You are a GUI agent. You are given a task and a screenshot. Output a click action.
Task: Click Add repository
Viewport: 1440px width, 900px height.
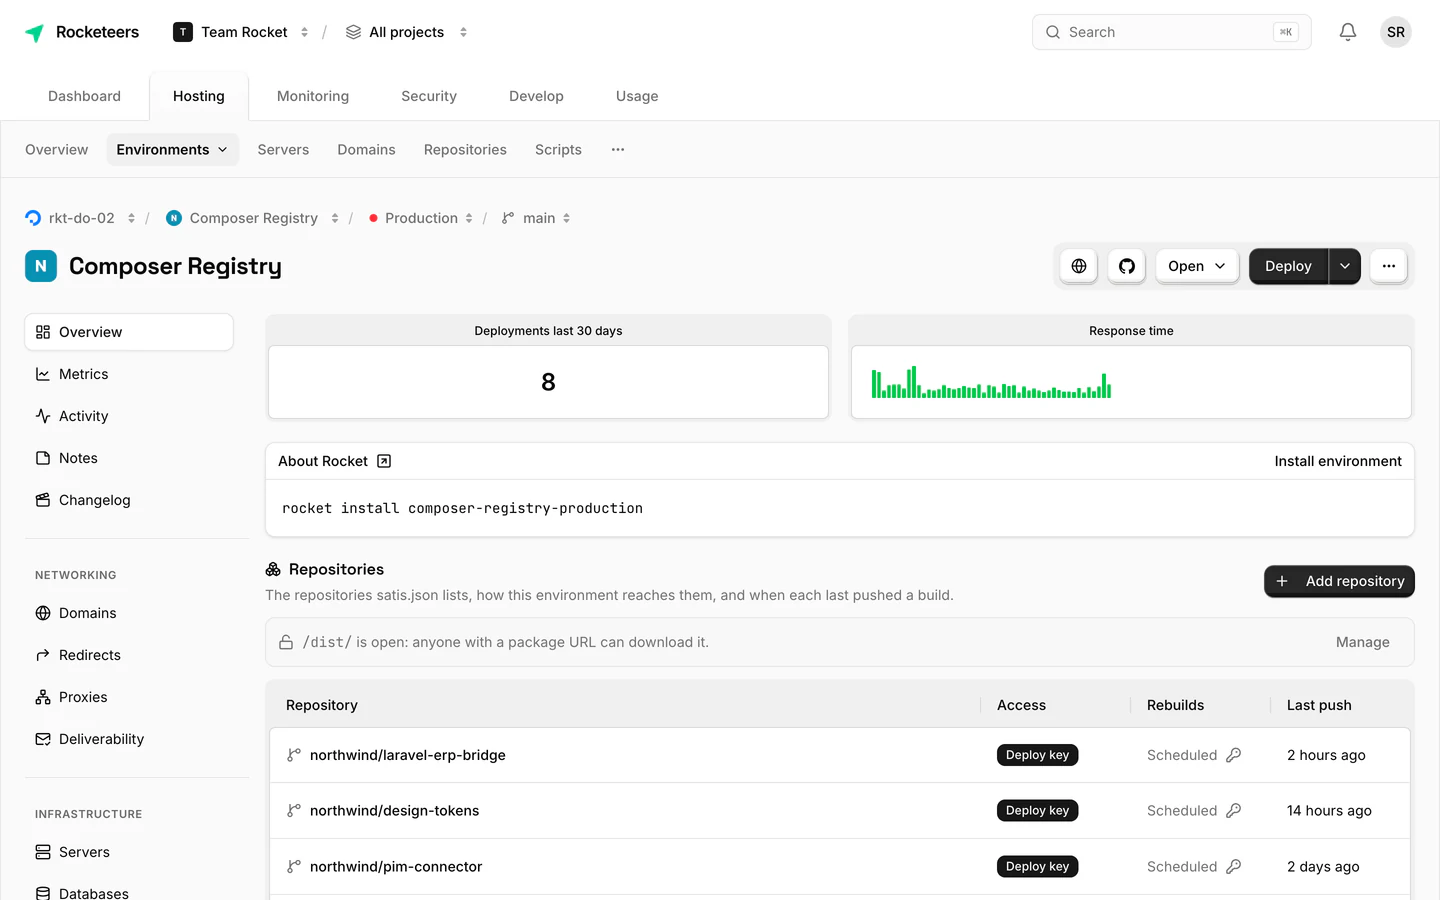pyautogui.click(x=1339, y=581)
